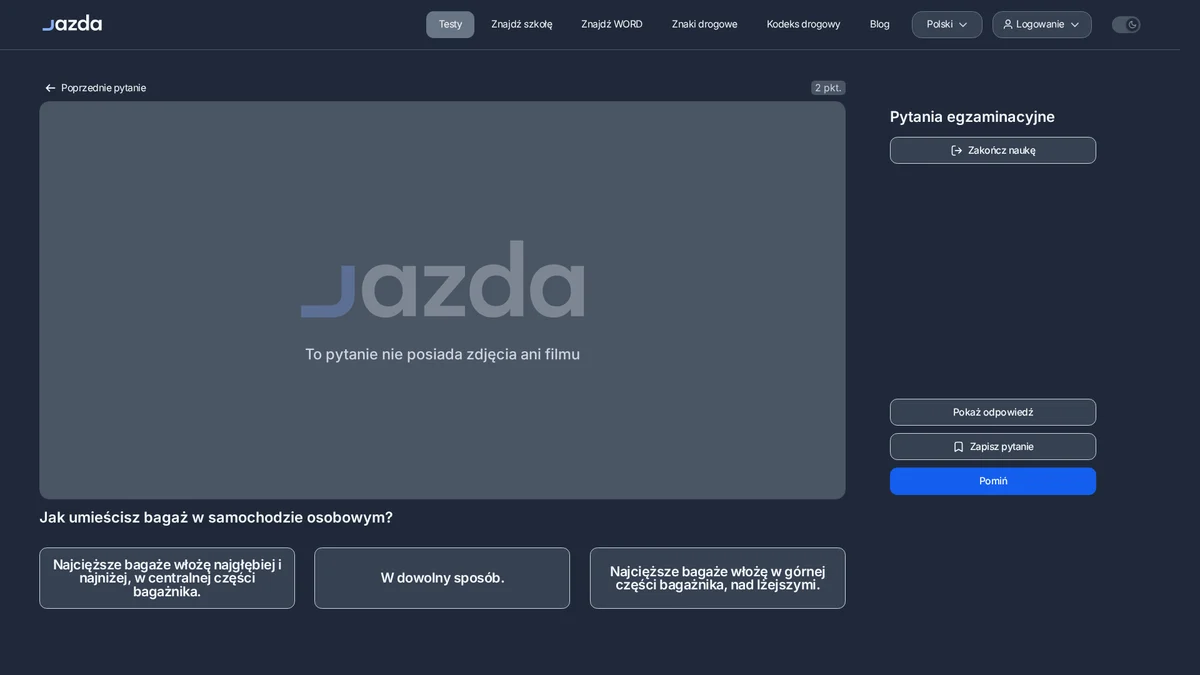This screenshot has height=675, width=1200.
Task: Click the Pokaż odpowiedź button
Action: point(993,412)
